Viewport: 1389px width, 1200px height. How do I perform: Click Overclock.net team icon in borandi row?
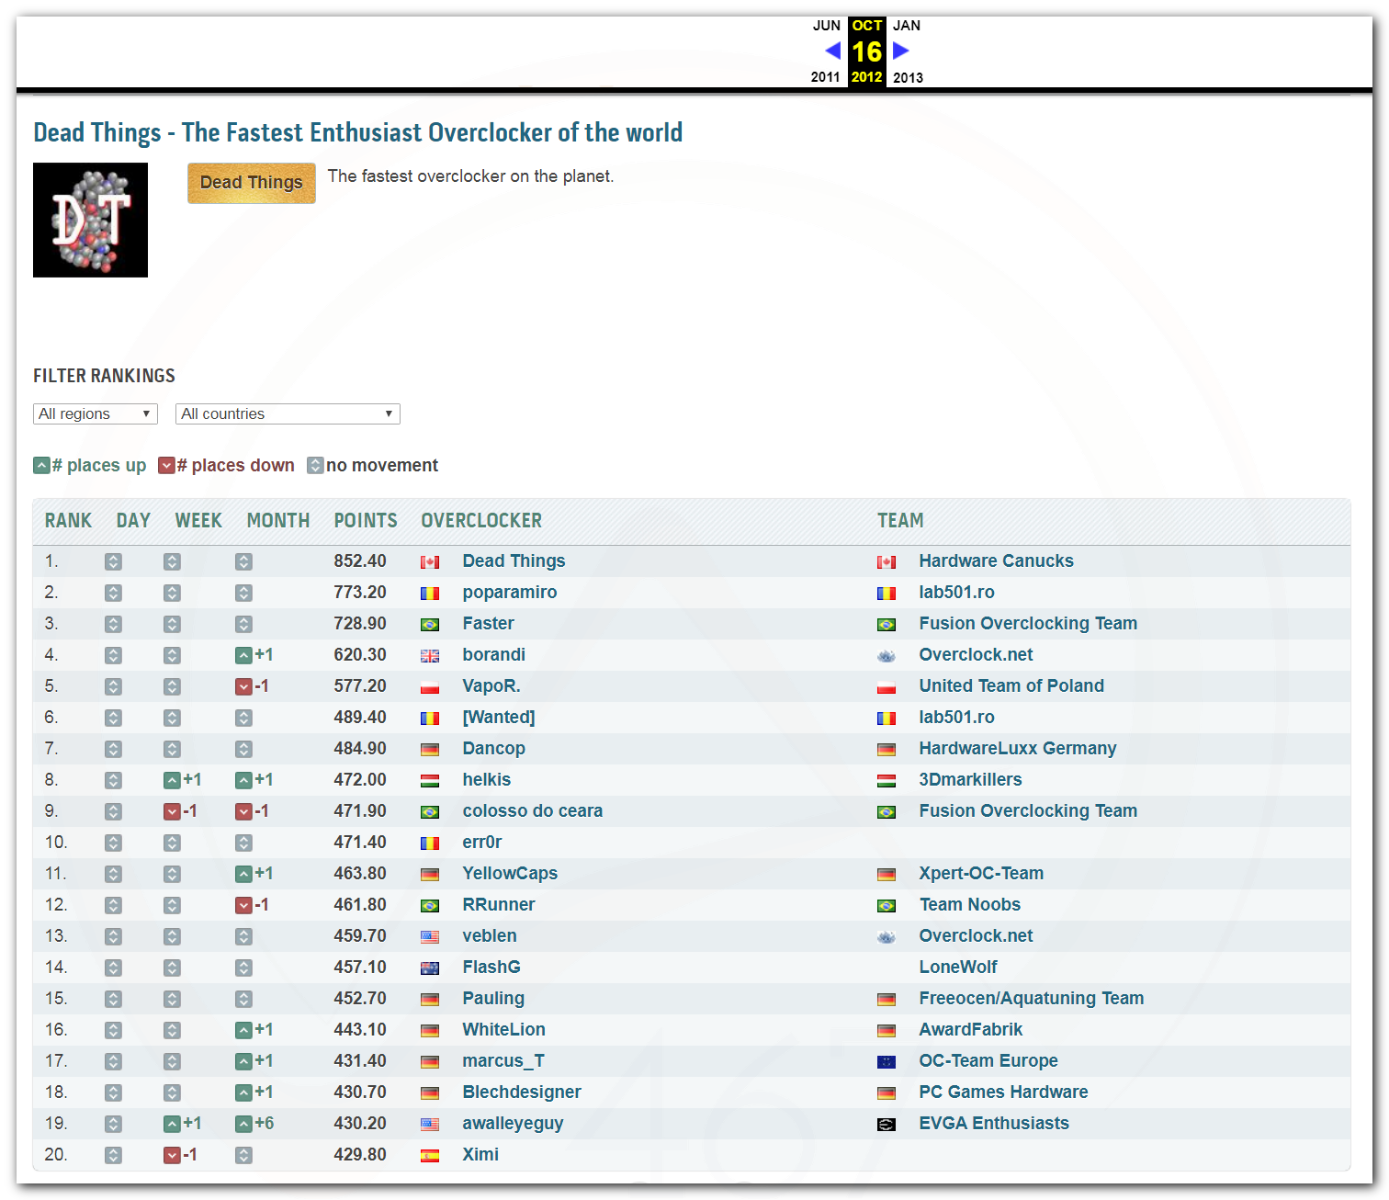[x=886, y=656]
